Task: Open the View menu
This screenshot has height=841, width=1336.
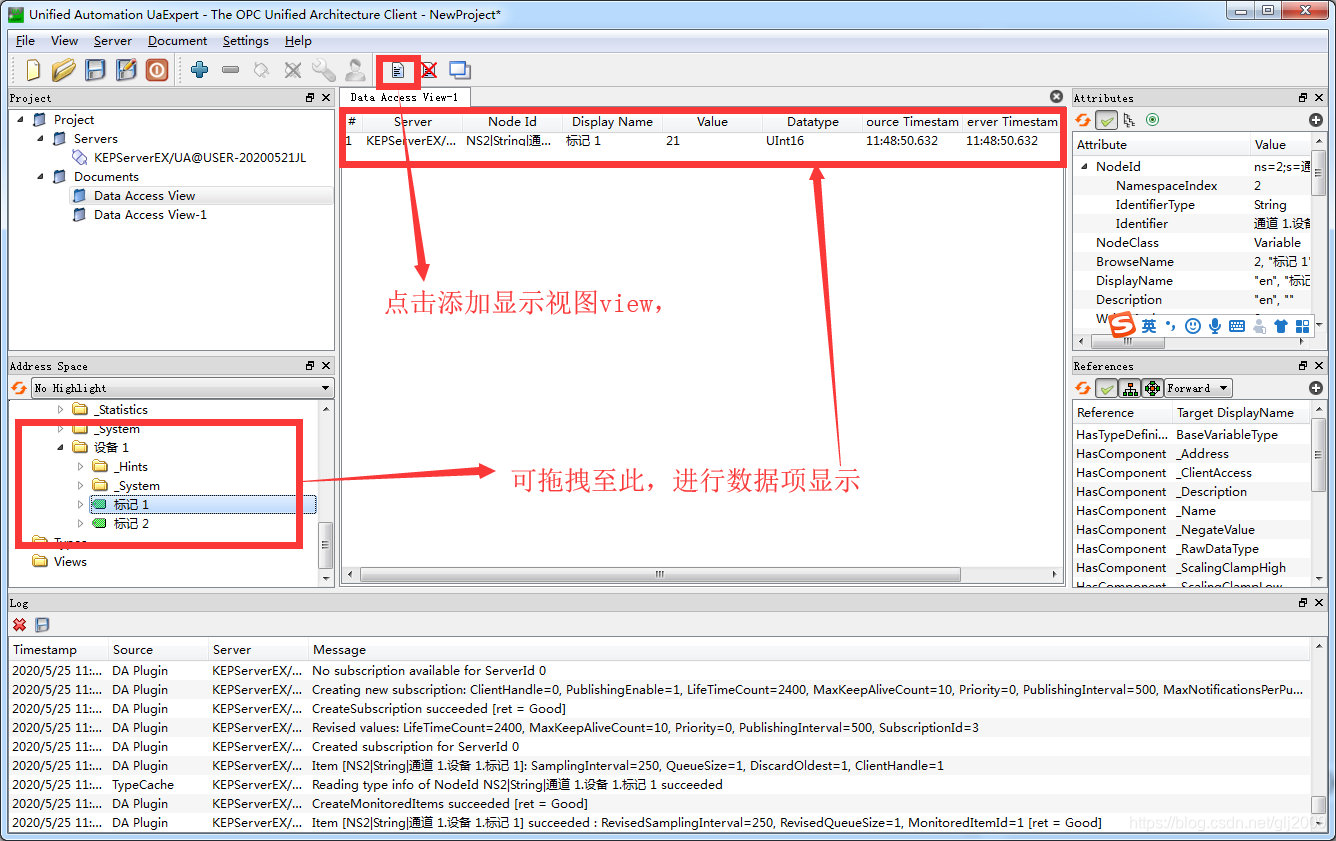Action: [64, 41]
